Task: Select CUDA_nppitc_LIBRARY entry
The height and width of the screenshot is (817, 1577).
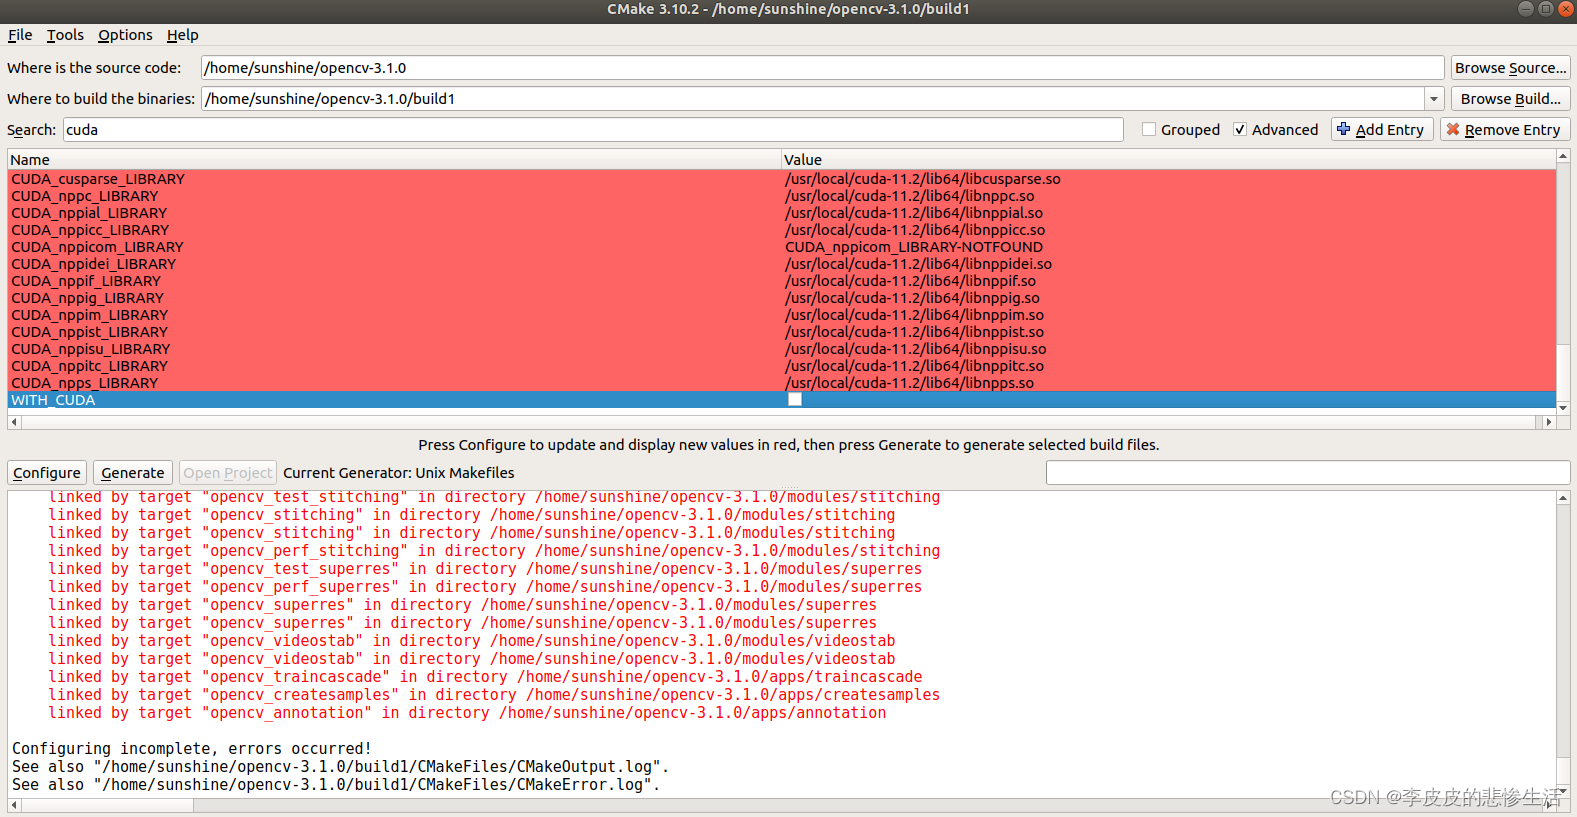Action: tap(89, 366)
